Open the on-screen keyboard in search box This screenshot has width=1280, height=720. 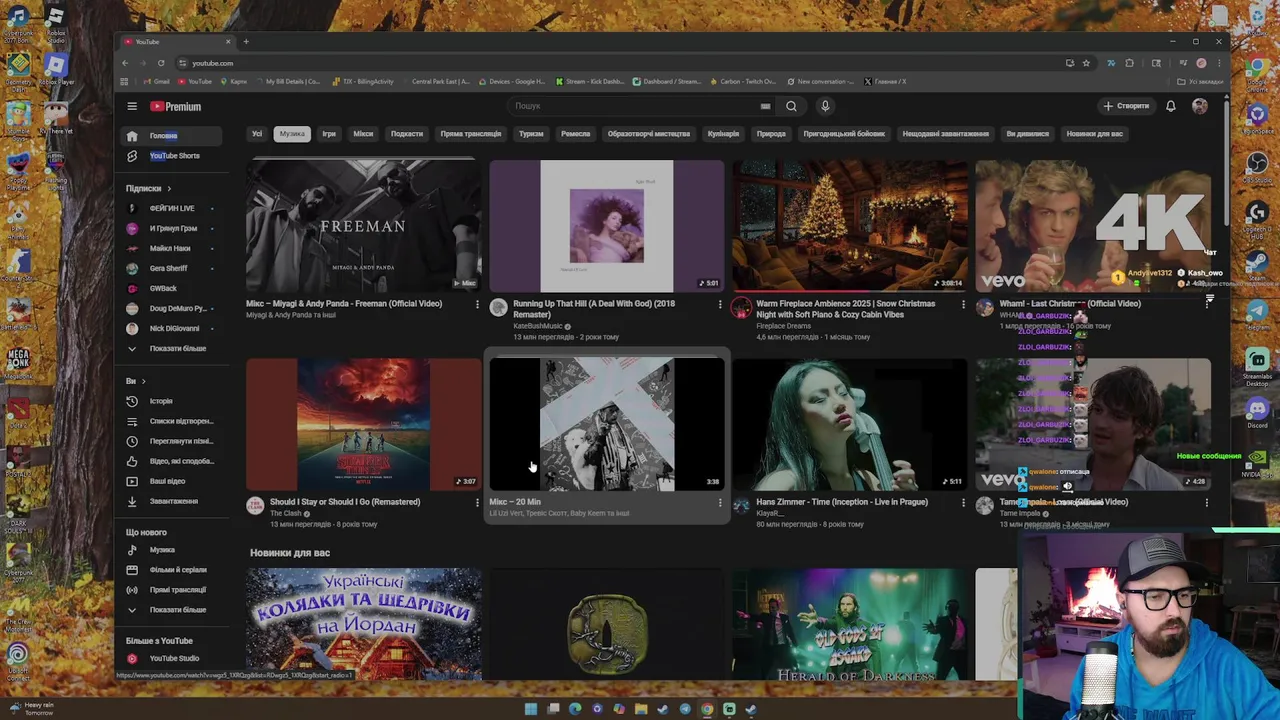pyautogui.click(x=765, y=106)
